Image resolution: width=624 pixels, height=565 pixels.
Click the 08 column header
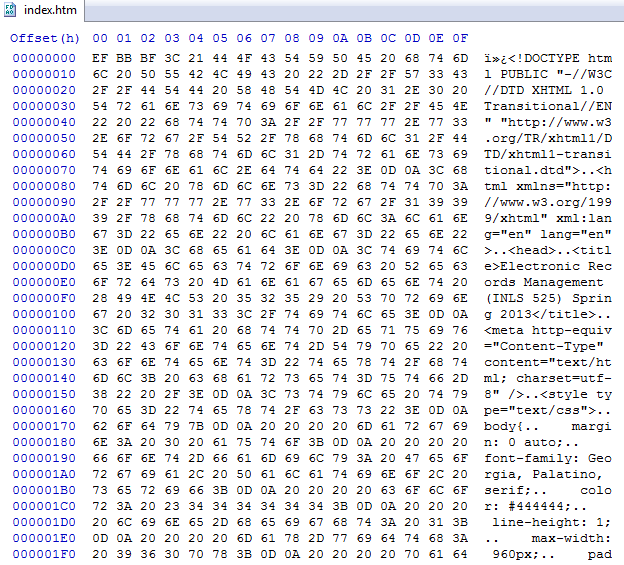(x=291, y=38)
